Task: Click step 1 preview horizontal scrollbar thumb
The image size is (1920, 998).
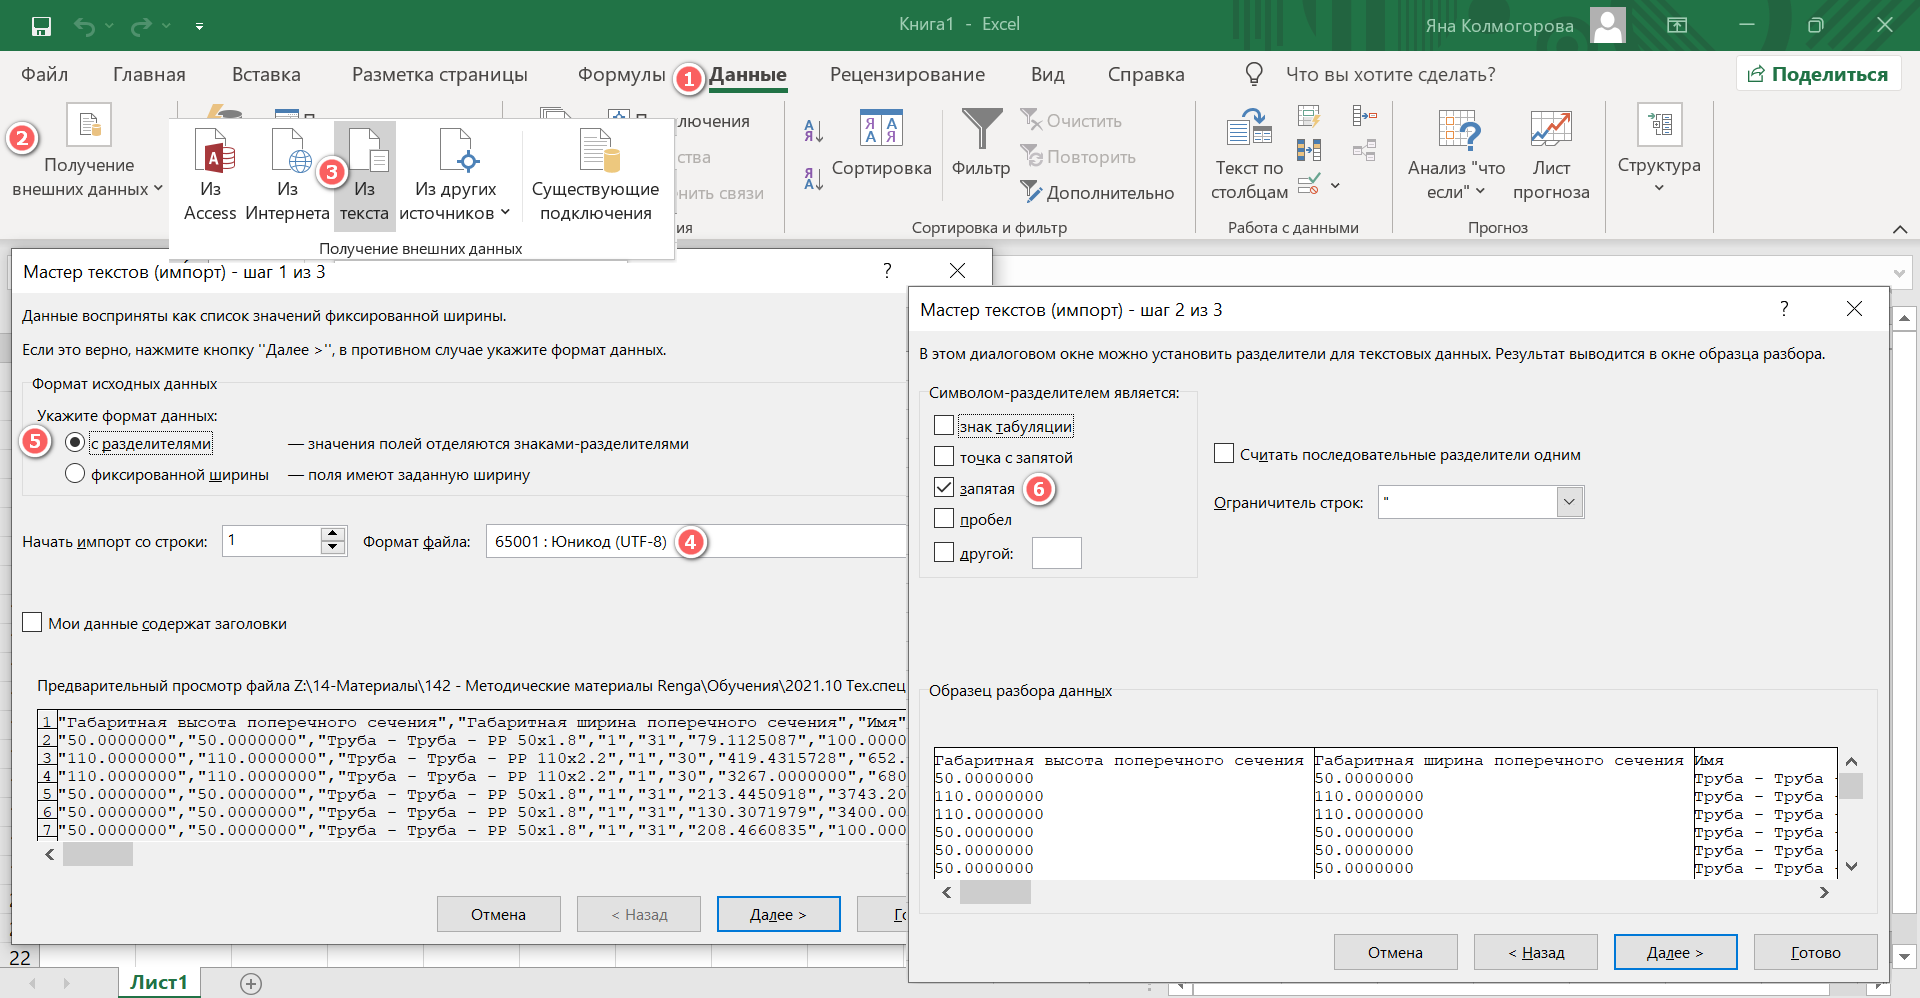Action: coord(98,854)
